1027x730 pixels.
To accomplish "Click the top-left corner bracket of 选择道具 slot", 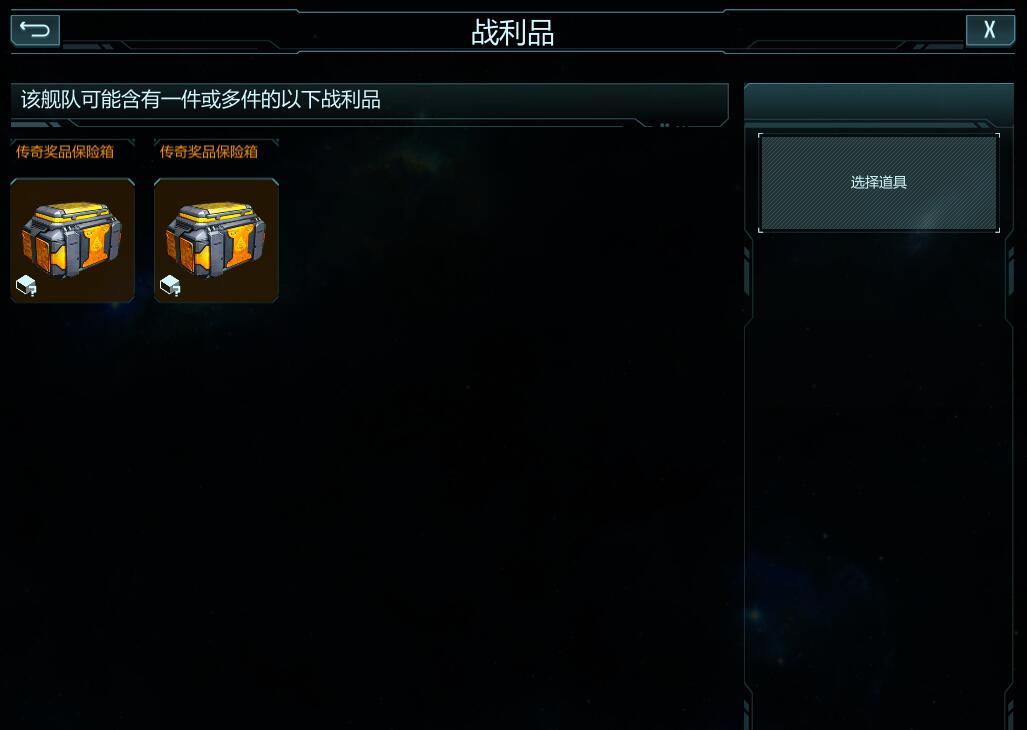I will point(761,136).
